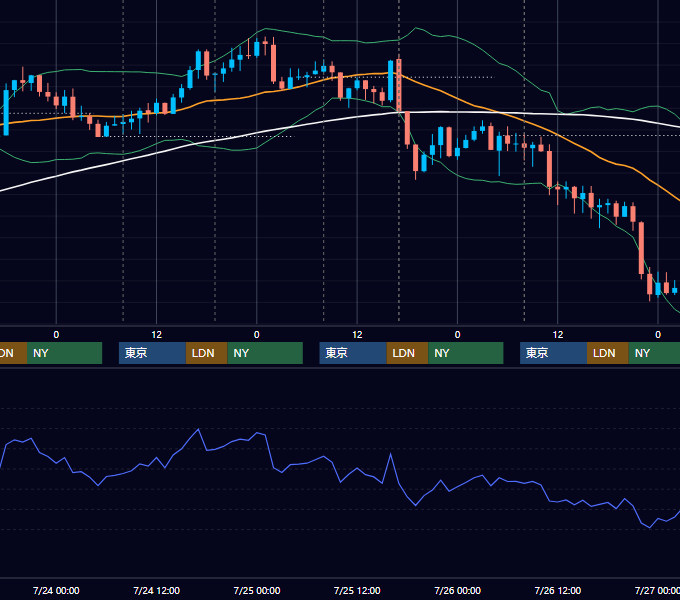Select the LDN session block following 7/24 東京

click(x=206, y=353)
